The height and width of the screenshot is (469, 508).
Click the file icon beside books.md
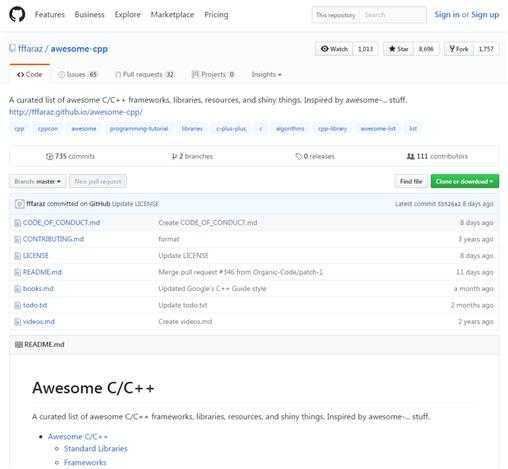click(17, 289)
